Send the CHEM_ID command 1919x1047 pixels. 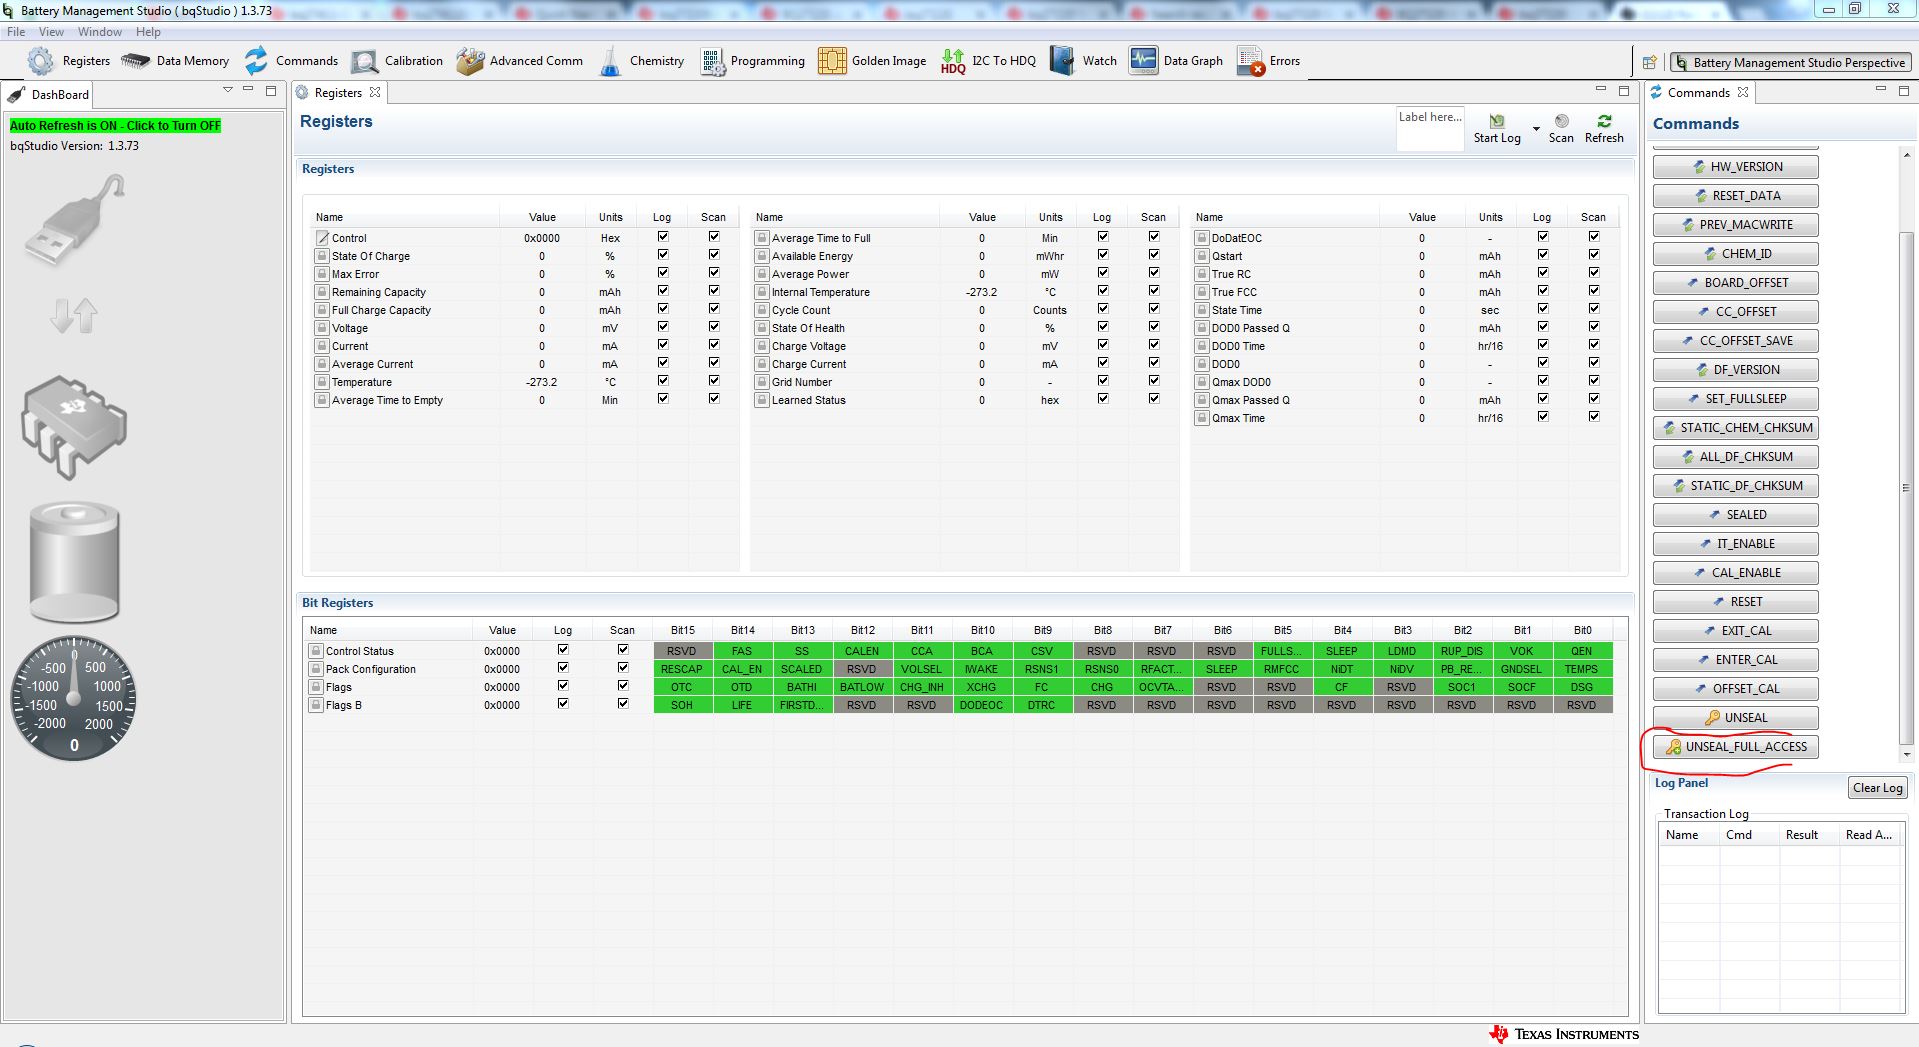coord(1736,254)
